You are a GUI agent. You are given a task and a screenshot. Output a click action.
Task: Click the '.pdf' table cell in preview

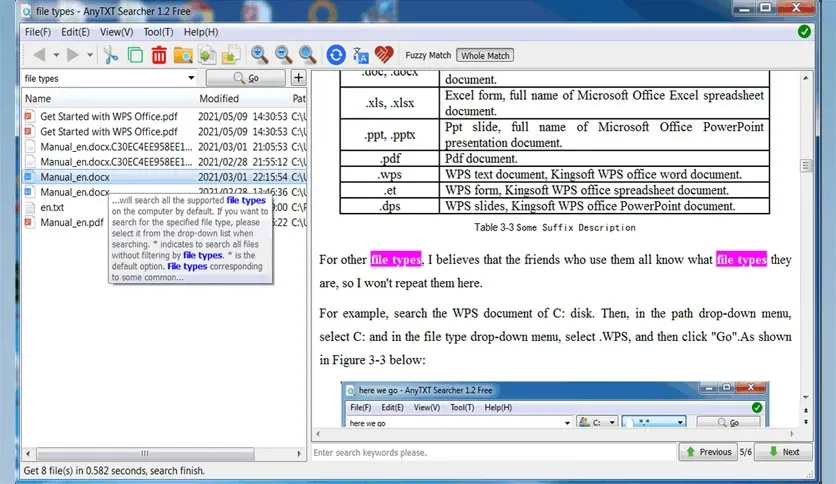tap(390, 158)
